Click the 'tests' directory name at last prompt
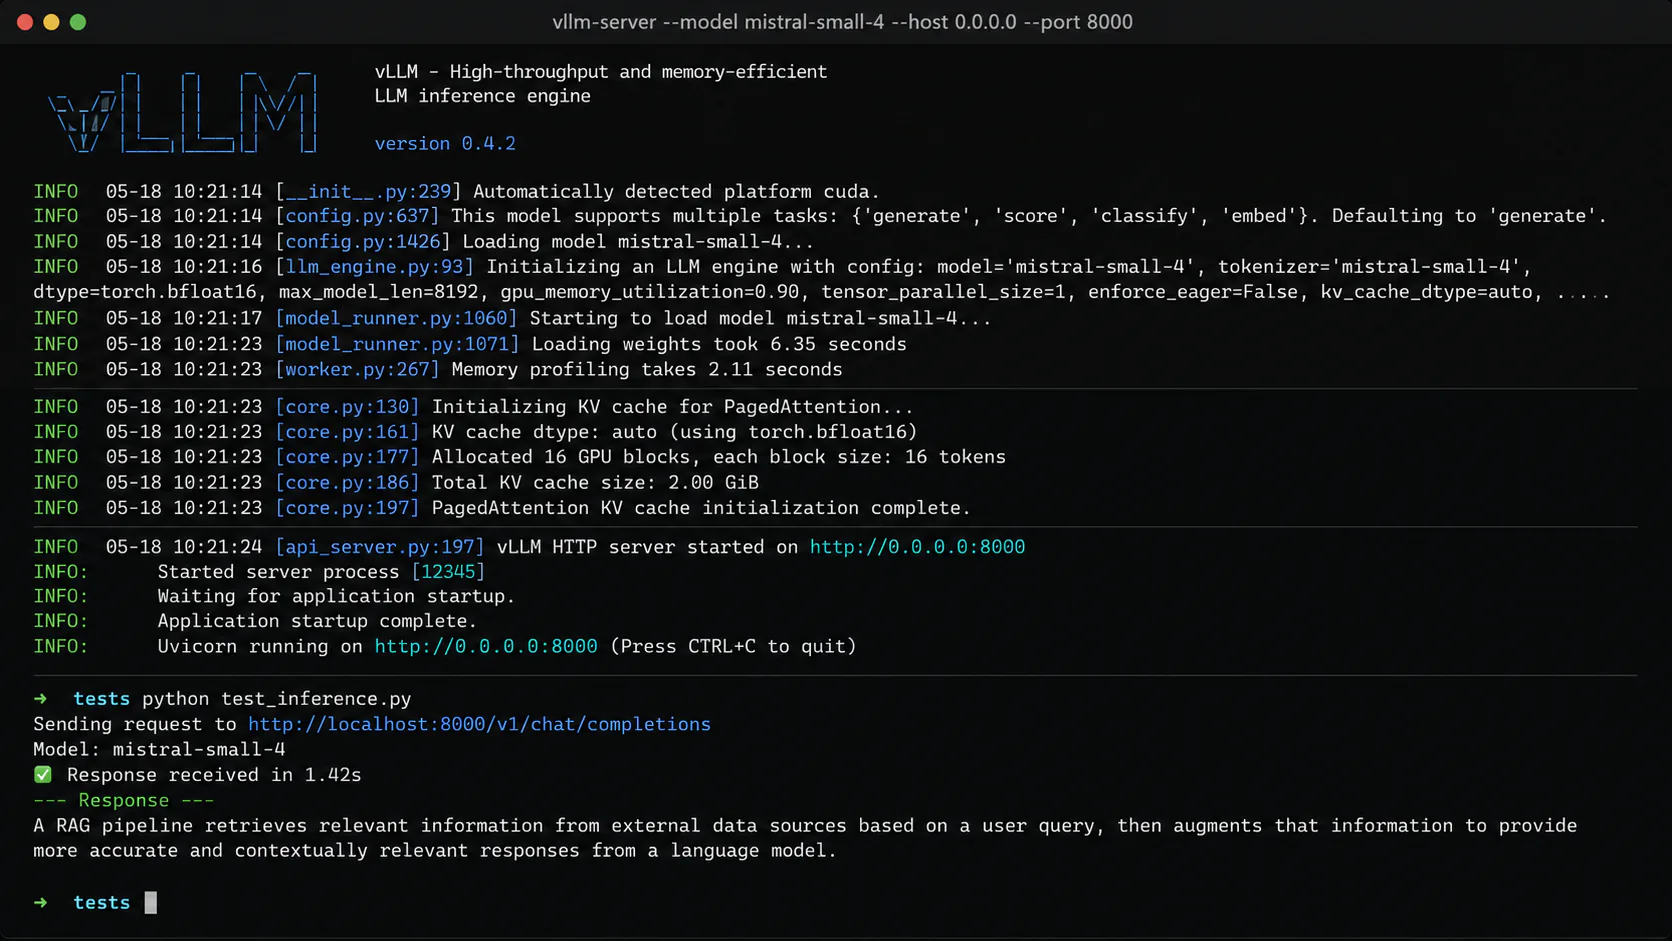1672x941 pixels. (101, 903)
